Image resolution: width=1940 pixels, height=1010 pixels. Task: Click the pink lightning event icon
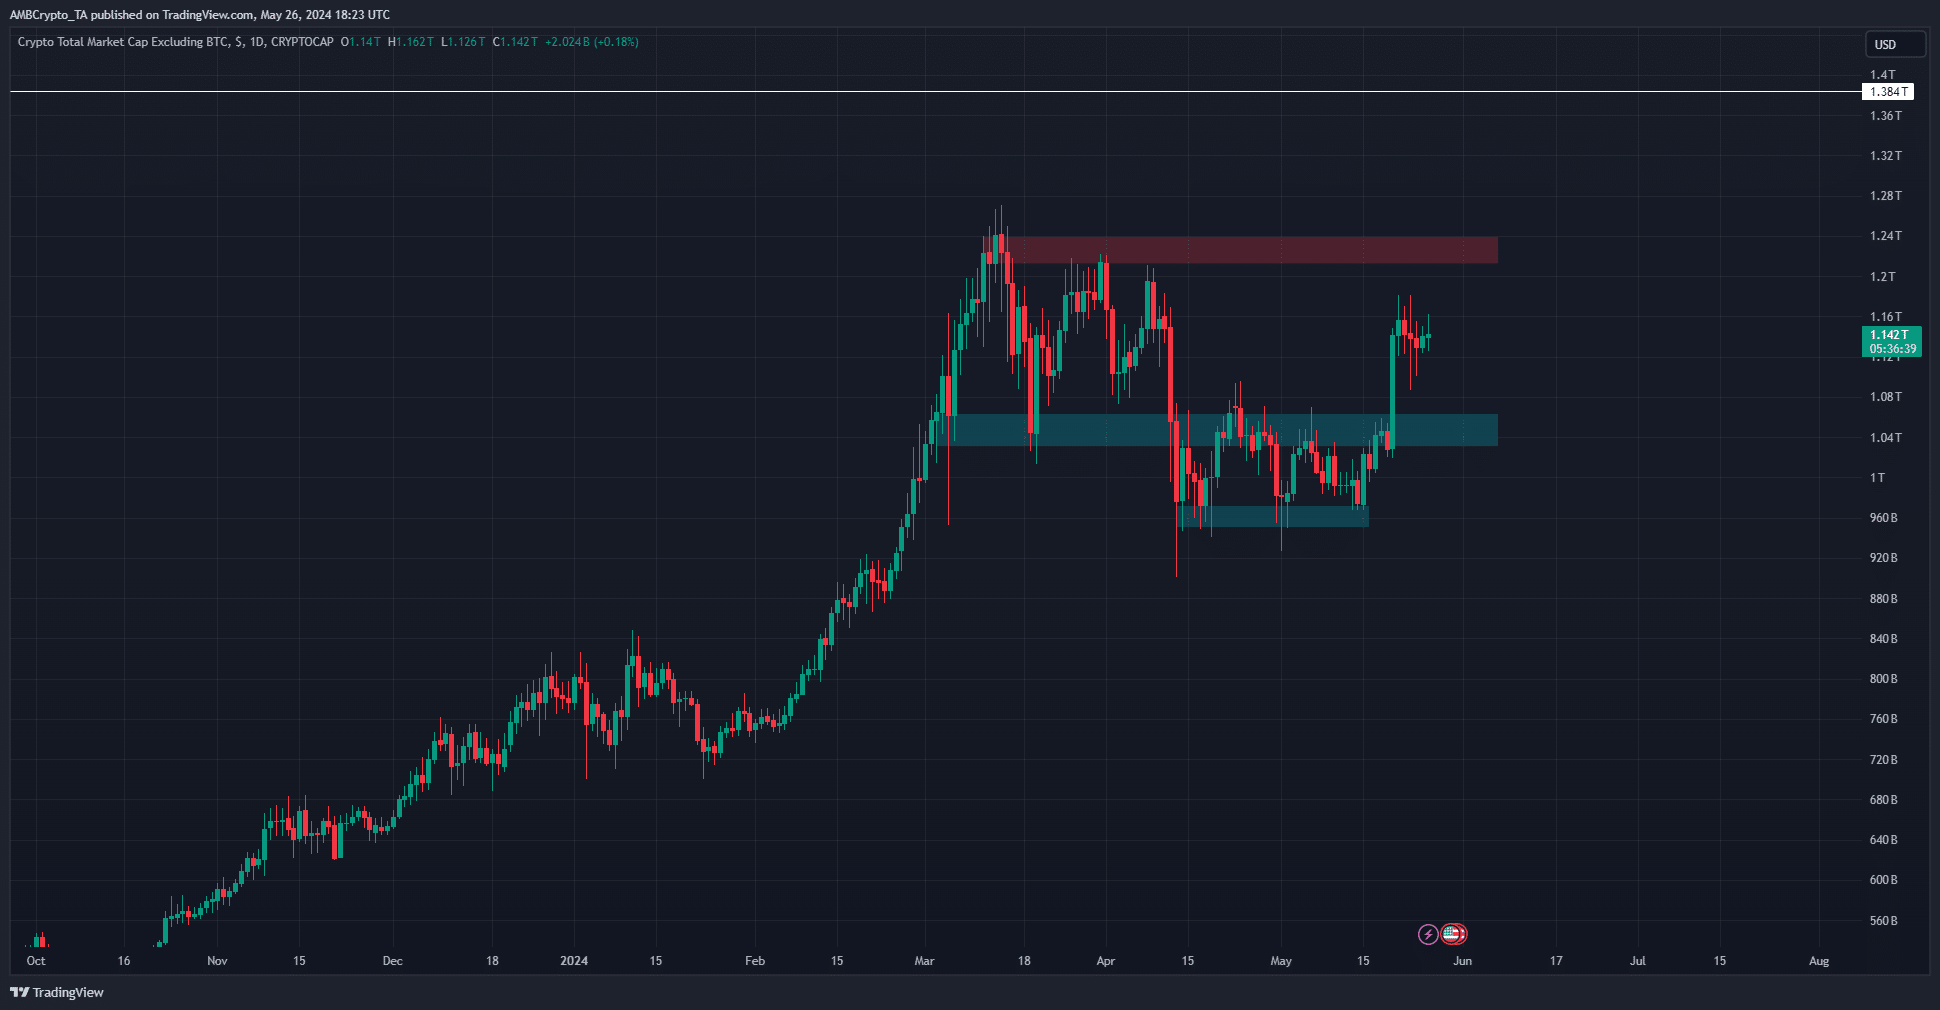click(1428, 934)
